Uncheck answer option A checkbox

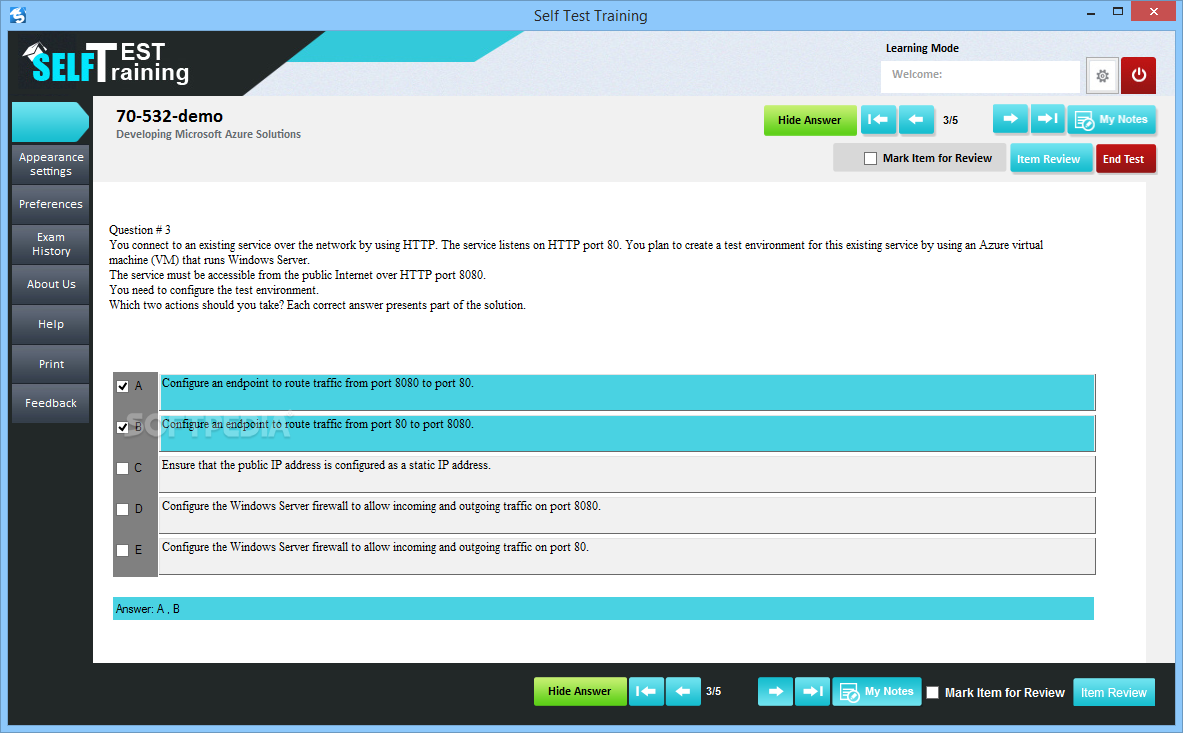[x=122, y=386]
